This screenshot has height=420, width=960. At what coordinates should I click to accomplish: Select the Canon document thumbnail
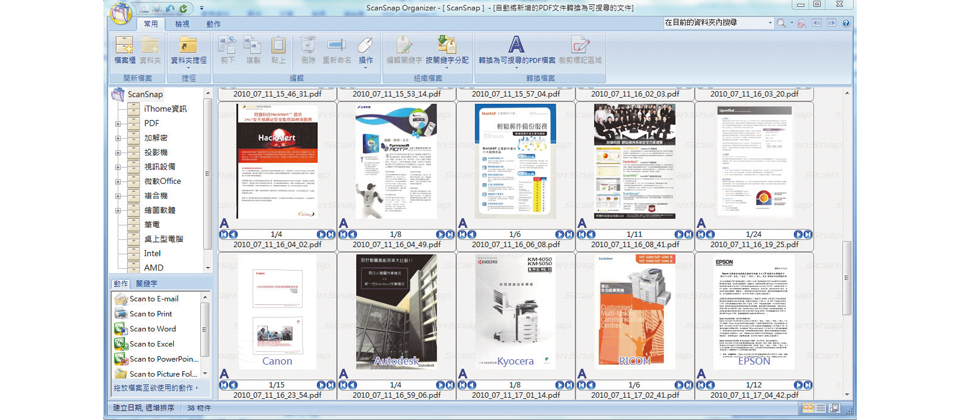pyautogui.click(x=277, y=312)
